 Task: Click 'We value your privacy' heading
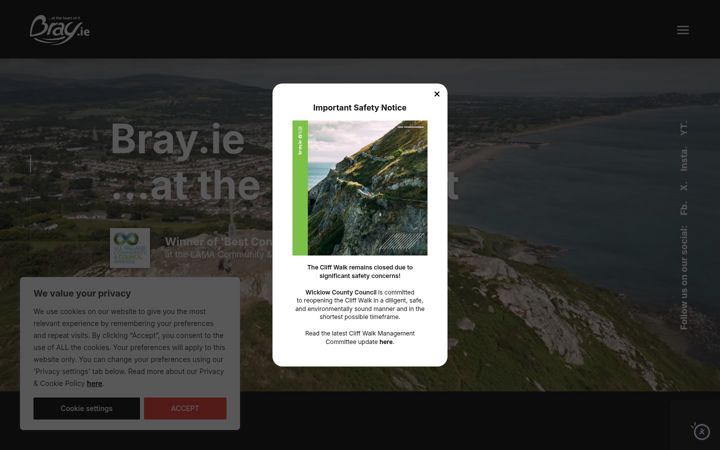tap(82, 293)
